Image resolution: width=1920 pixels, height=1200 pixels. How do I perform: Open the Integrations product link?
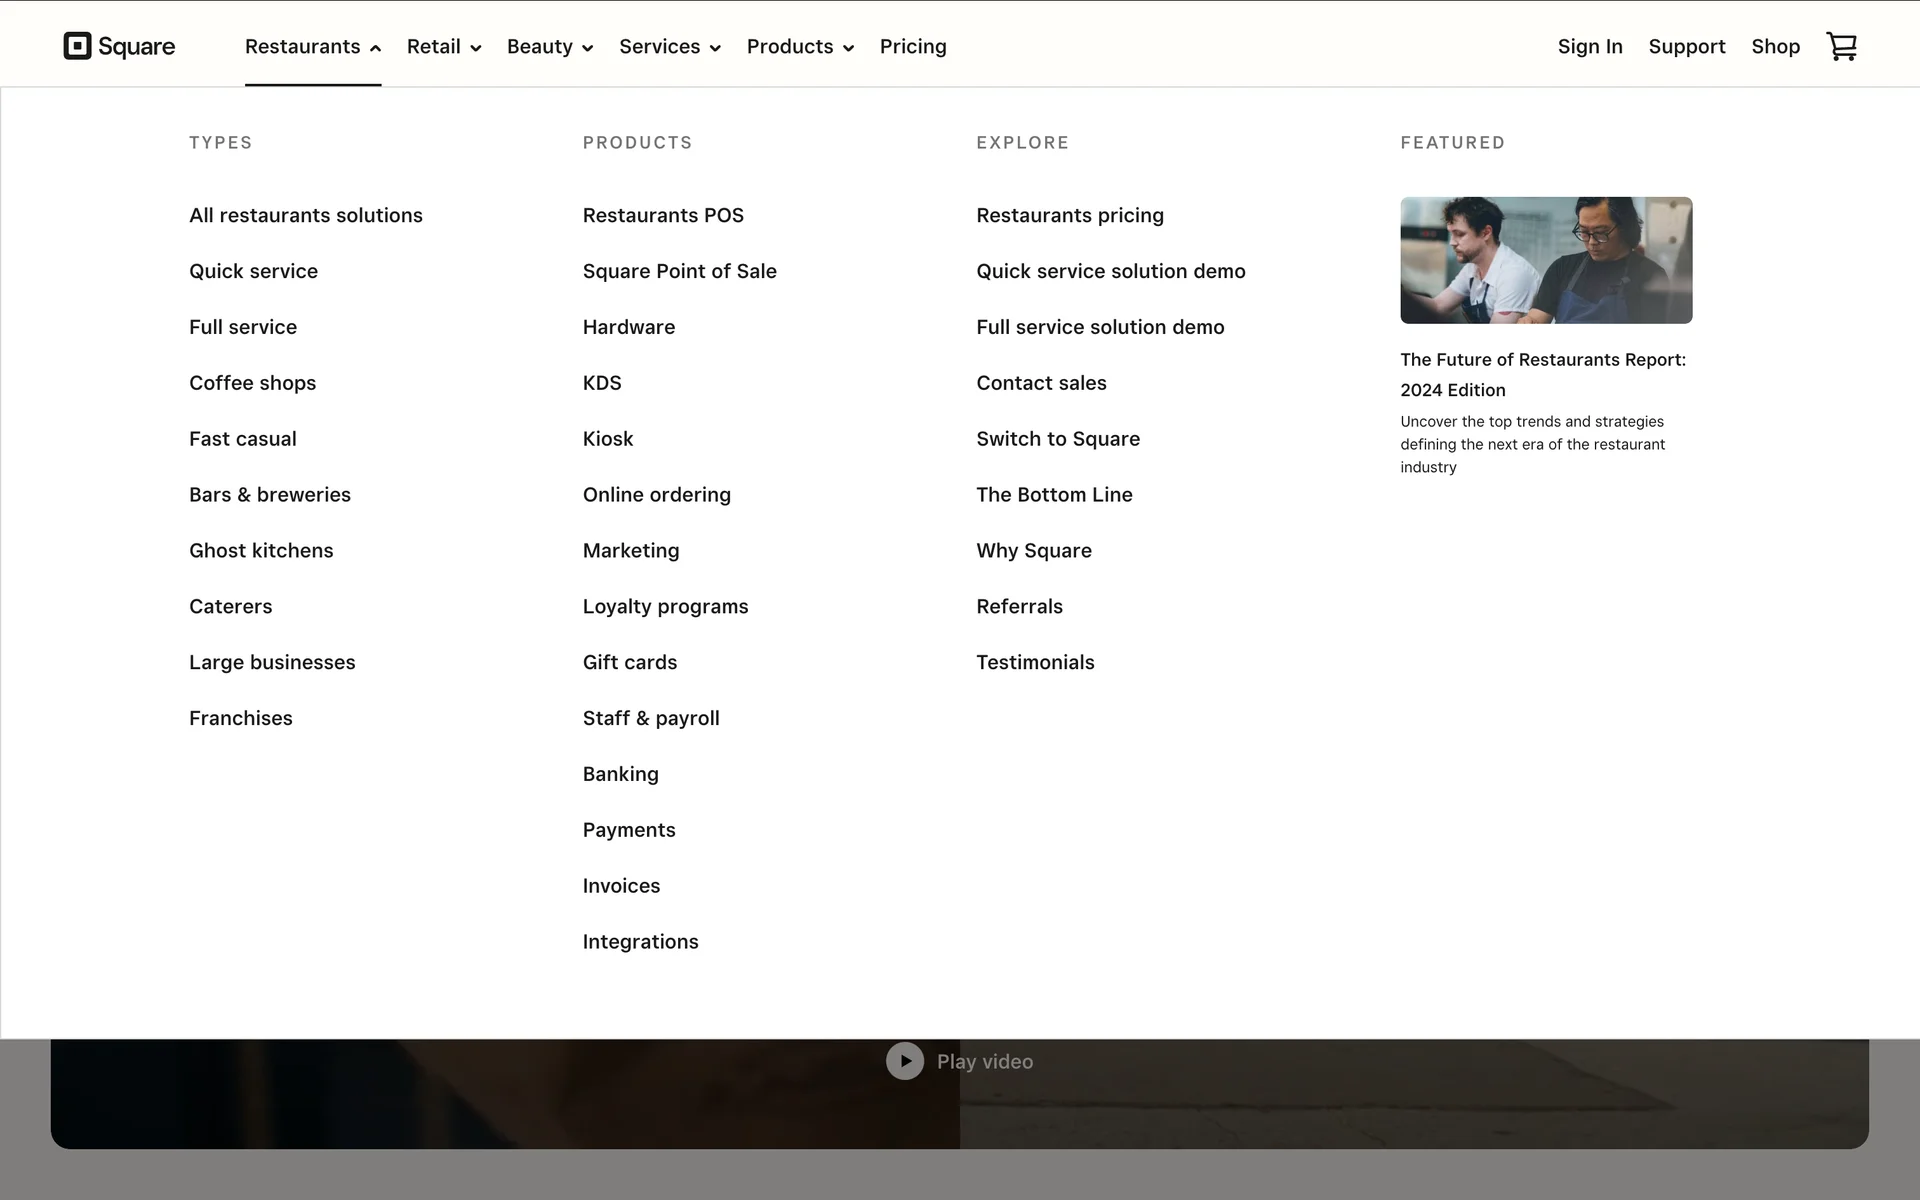(x=640, y=942)
